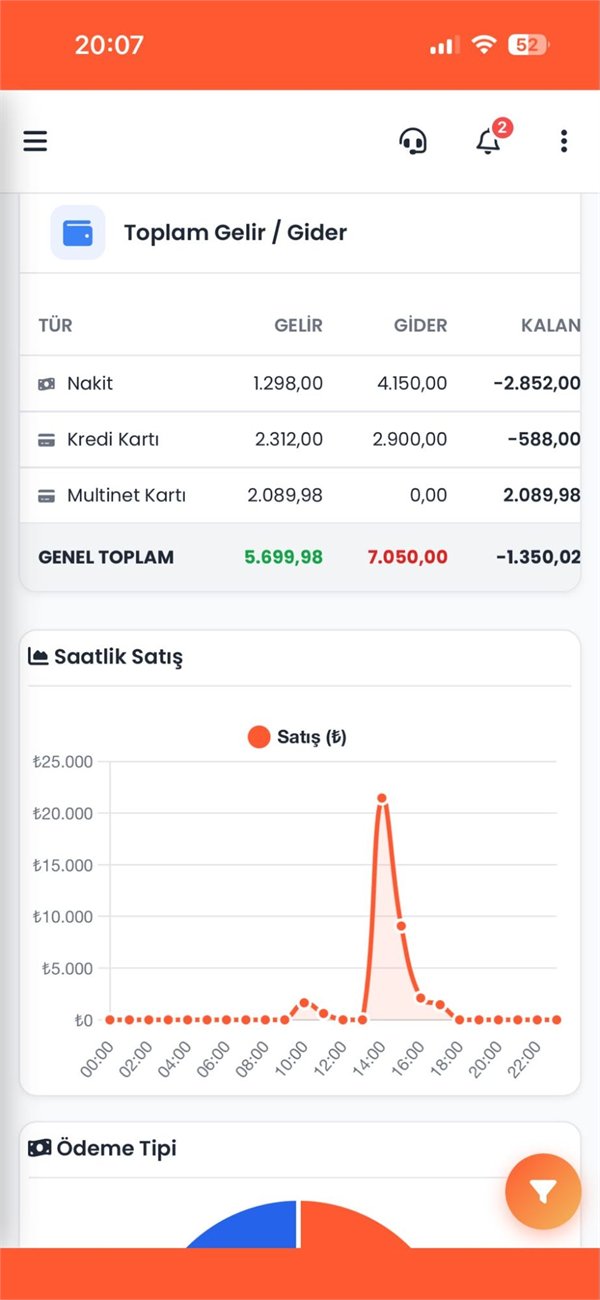Select the Nakit row in the table
600x1300 pixels.
[x=300, y=383]
